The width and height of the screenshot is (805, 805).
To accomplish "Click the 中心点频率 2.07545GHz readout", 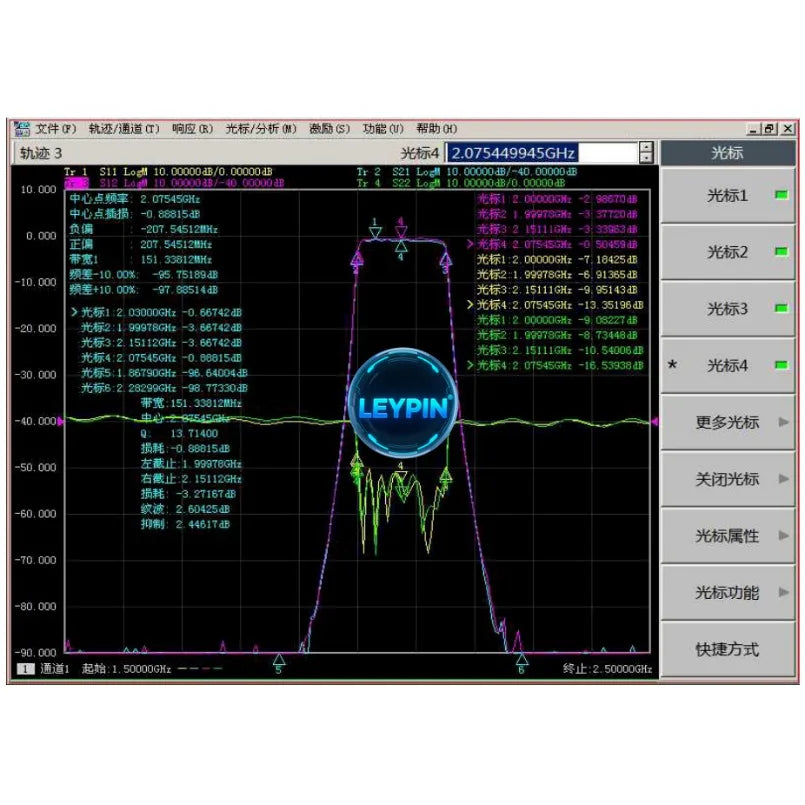I will click(135, 199).
